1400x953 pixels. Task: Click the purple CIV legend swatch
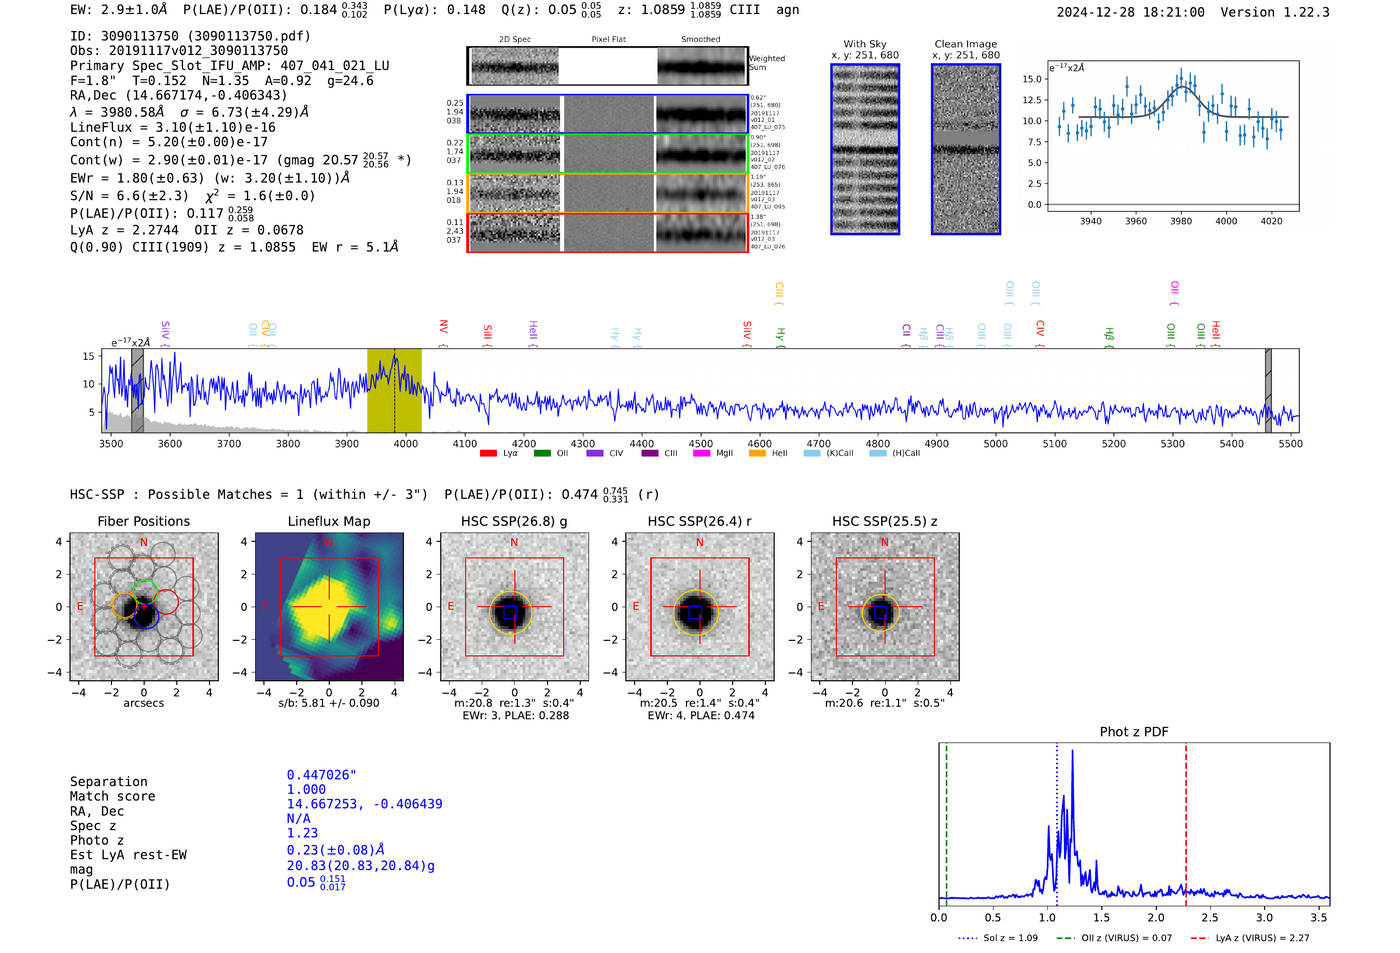[x=595, y=453]
